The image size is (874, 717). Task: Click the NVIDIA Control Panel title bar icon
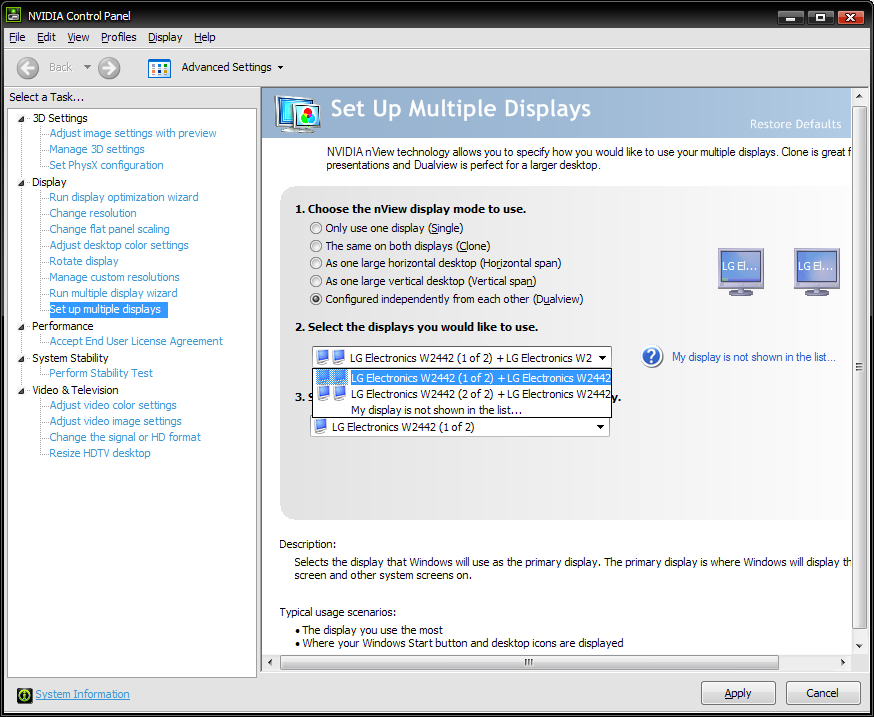coord(13,15)
